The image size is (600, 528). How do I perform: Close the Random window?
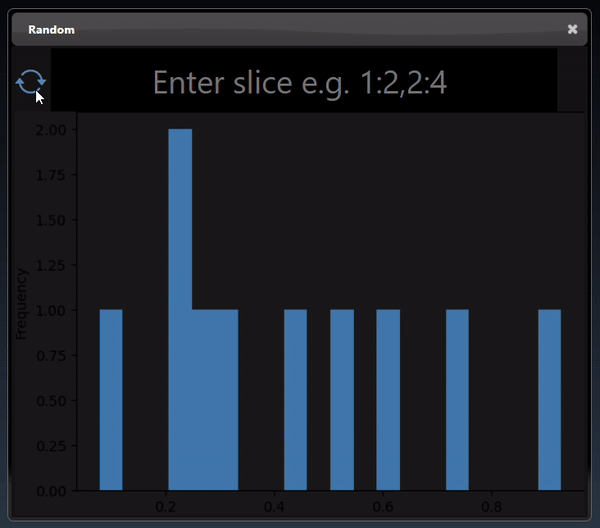click(x=572, y=29)
